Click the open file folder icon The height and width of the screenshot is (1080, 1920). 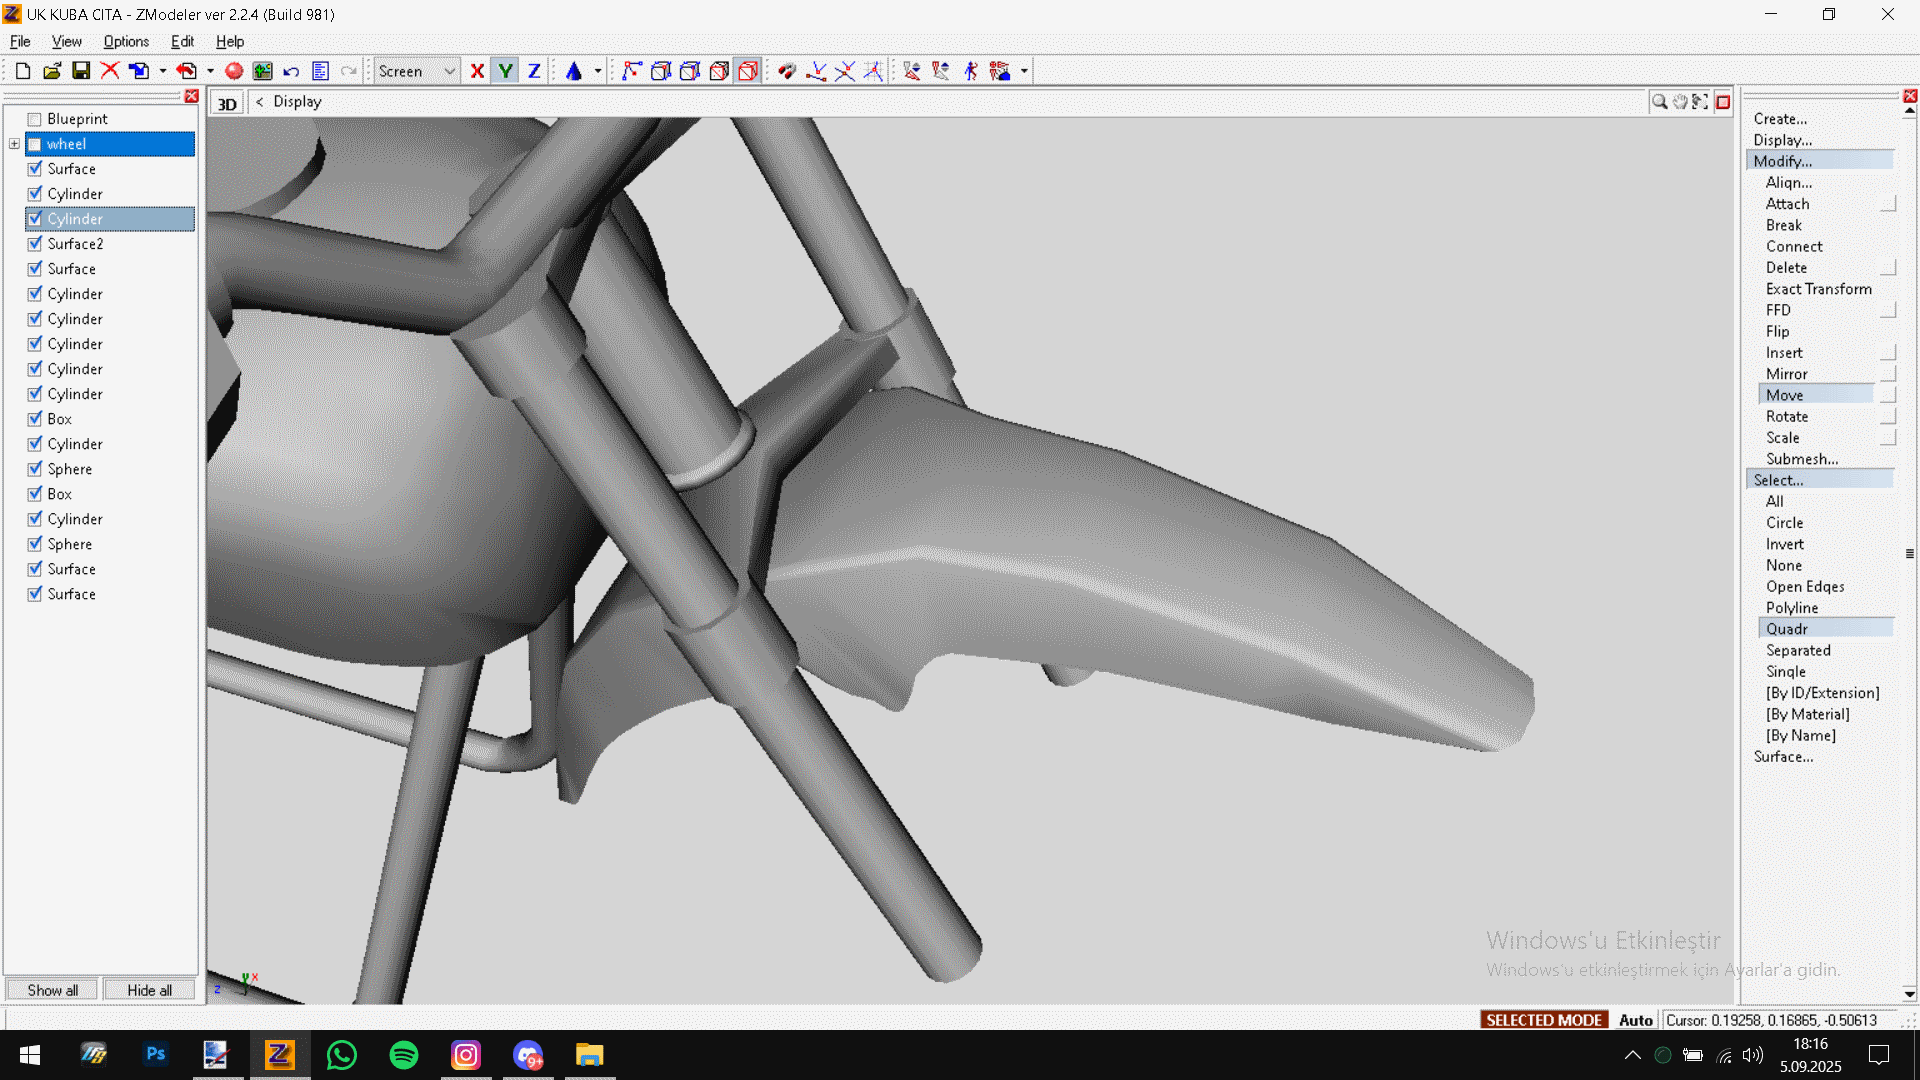tap(52, 71)
